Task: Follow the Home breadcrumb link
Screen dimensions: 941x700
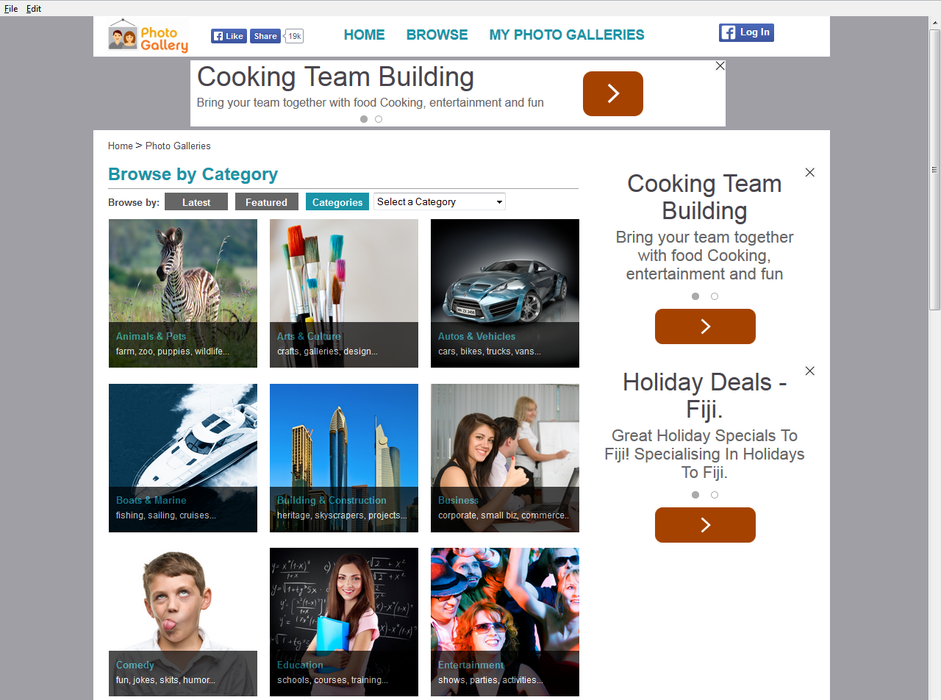Action: (120, 146)
